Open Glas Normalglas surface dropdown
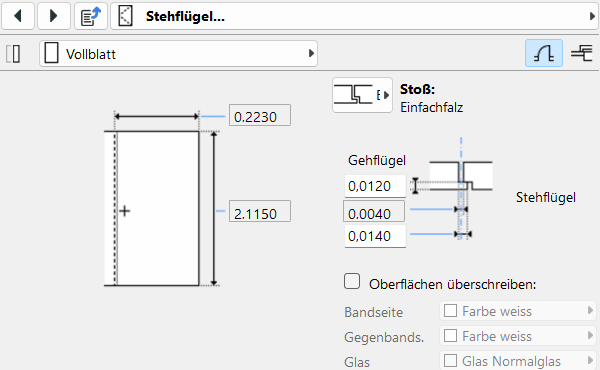Viewport: 600px width, 370px height. pos(518,360)
